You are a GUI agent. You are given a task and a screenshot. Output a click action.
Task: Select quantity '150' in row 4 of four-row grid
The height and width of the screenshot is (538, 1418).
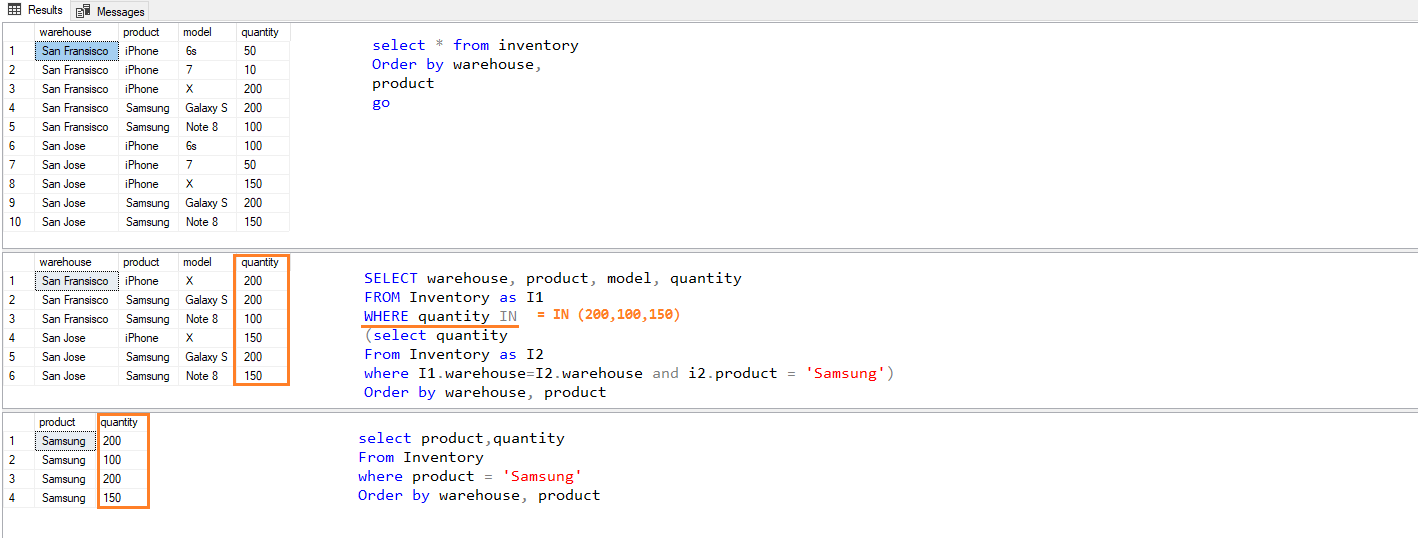(123, 498)
